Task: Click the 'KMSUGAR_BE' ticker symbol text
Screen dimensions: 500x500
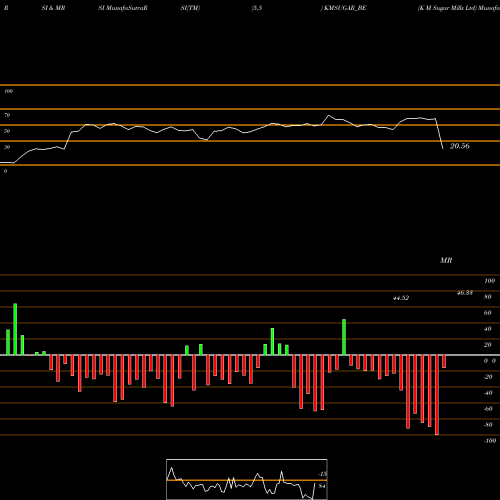Action: [344, 8]
